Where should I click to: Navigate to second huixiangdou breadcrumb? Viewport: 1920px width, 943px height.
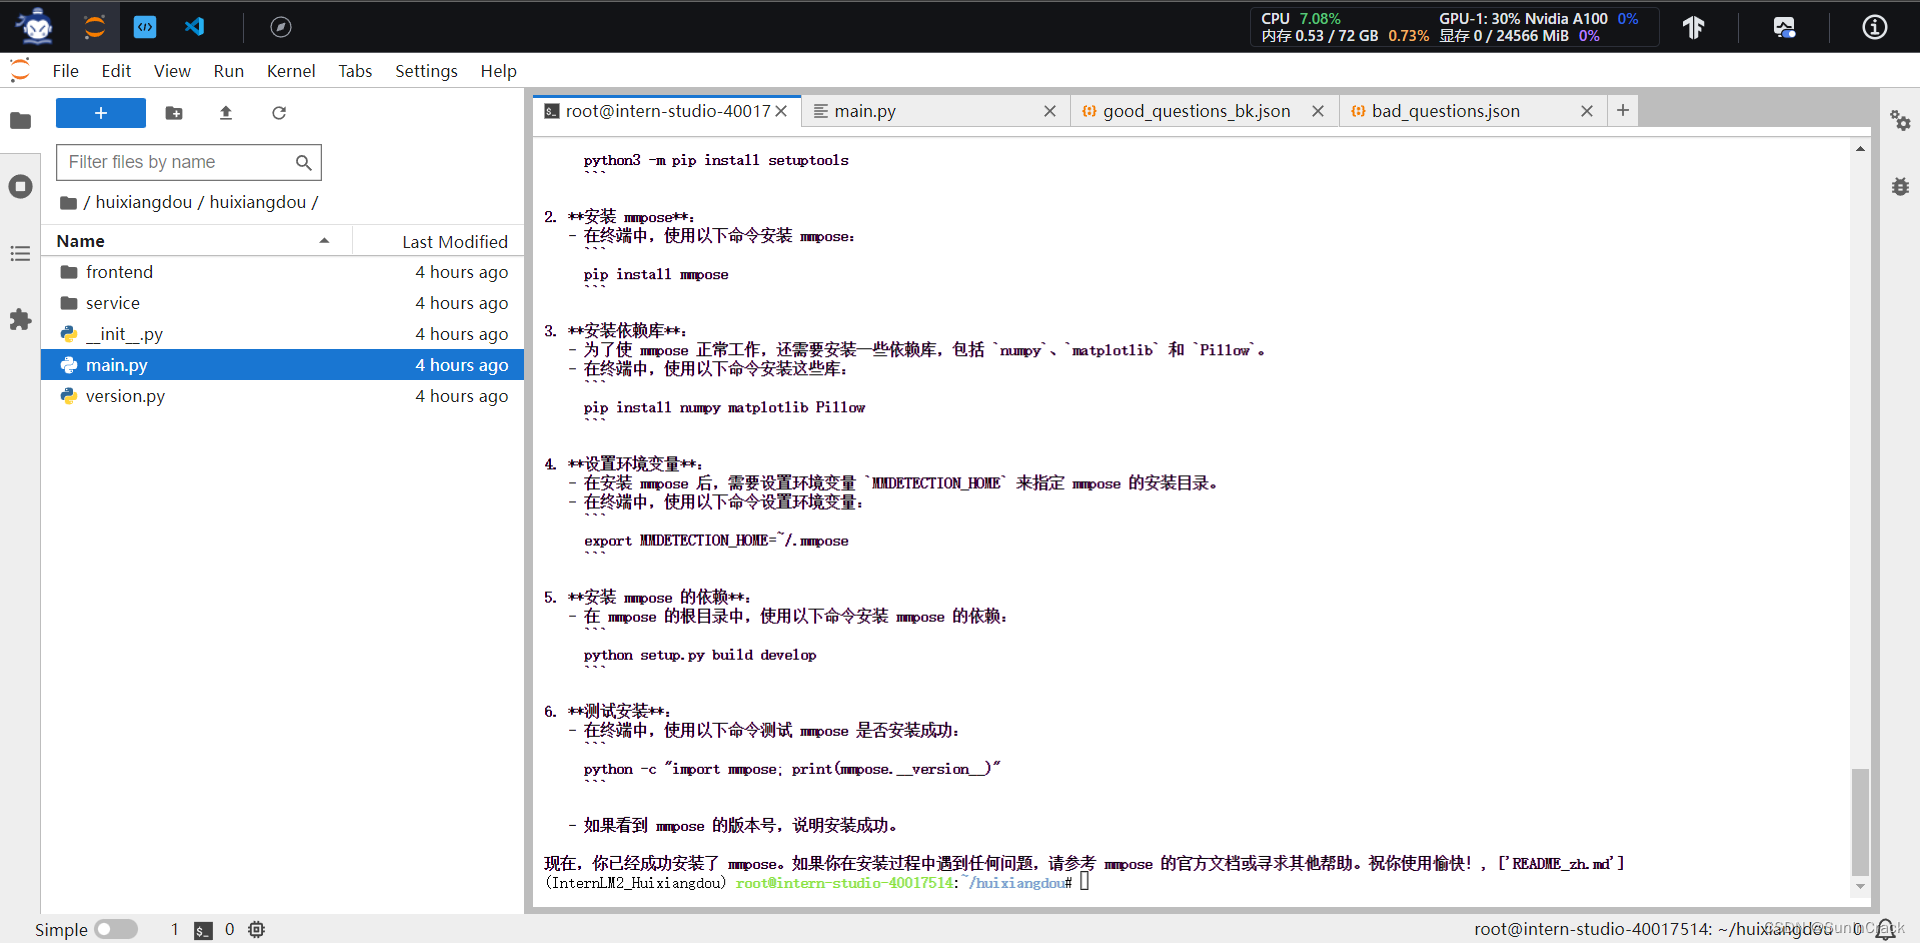(258, 202)
